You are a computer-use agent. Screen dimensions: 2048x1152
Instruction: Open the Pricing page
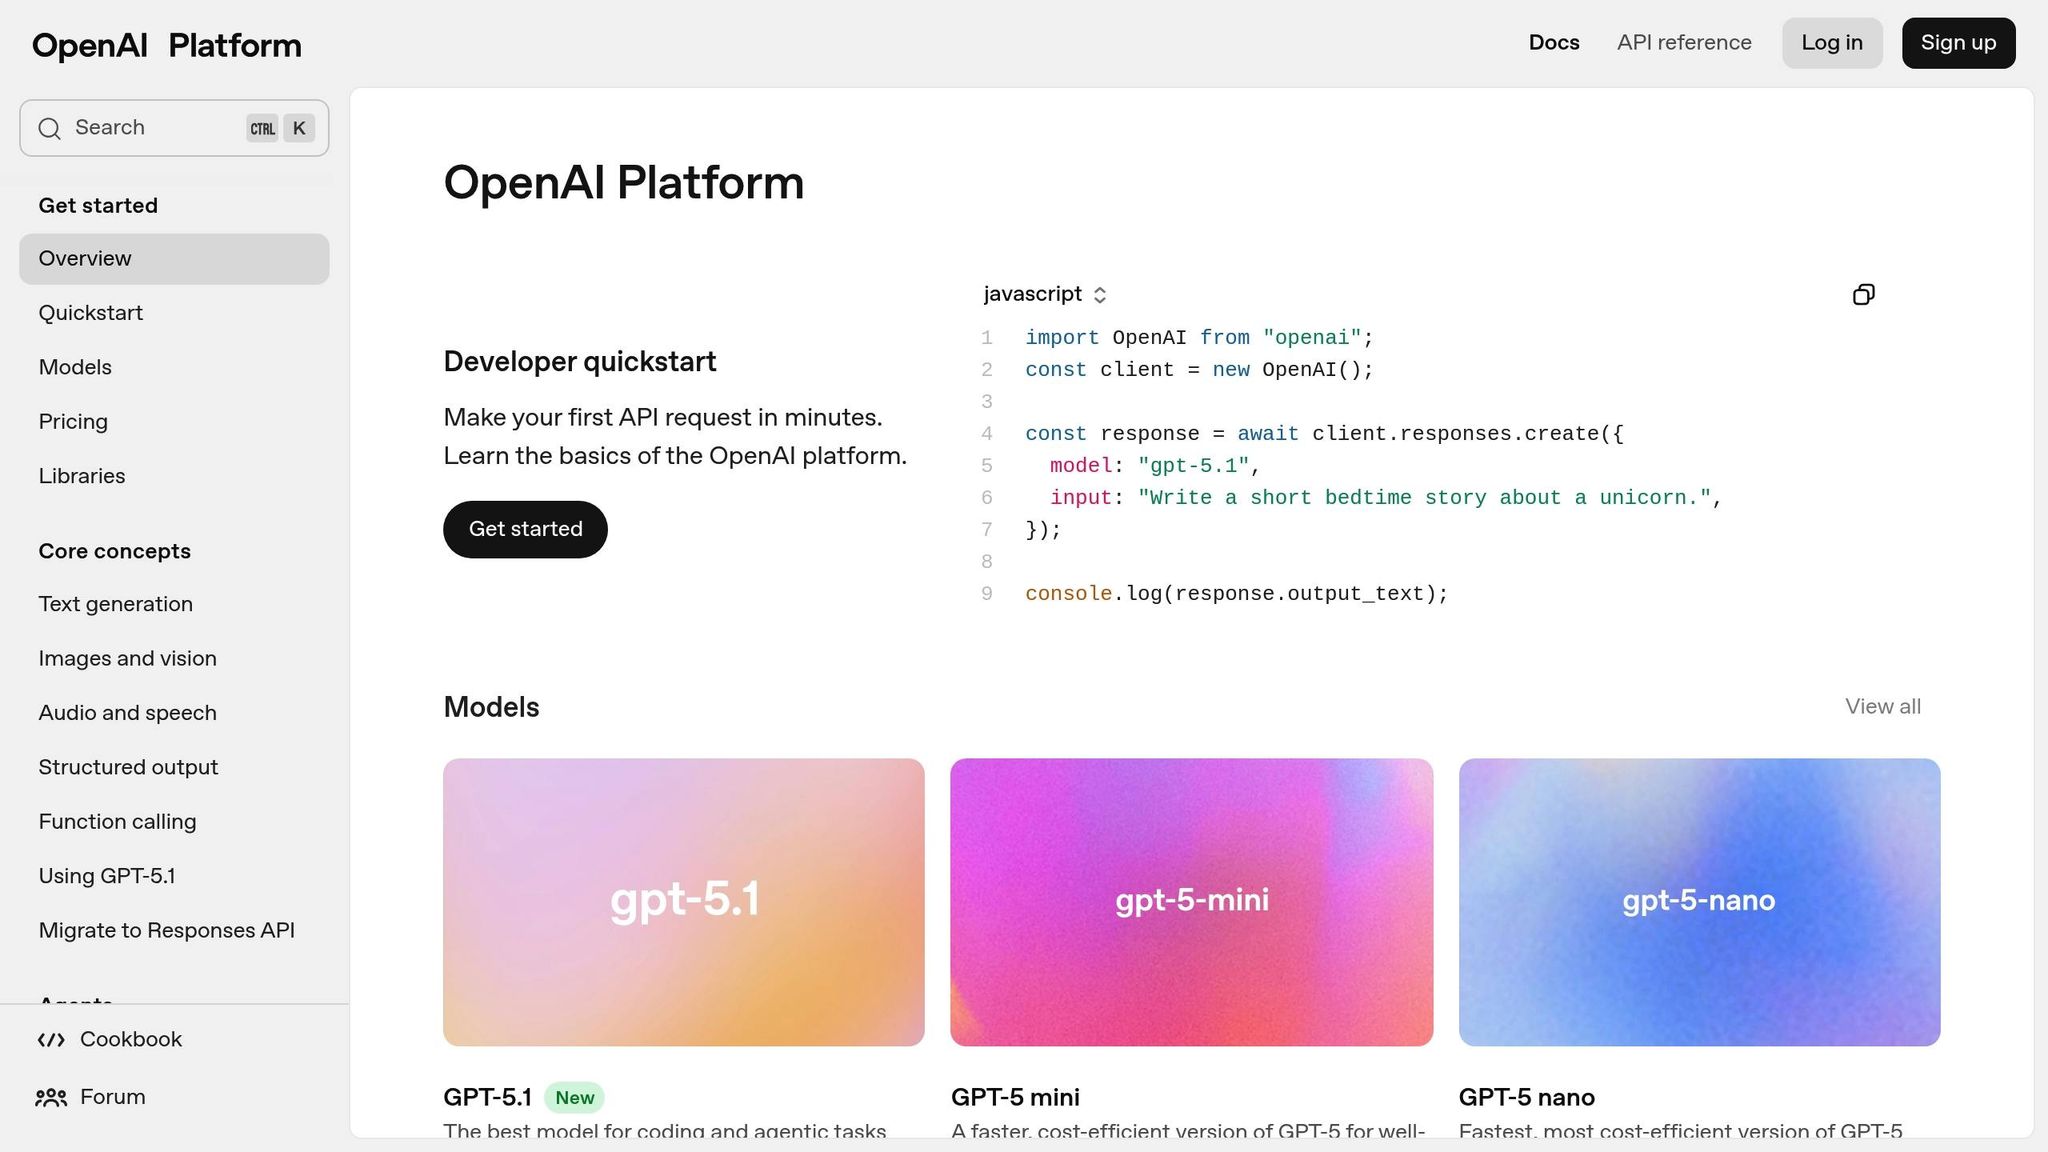[73, 421]
